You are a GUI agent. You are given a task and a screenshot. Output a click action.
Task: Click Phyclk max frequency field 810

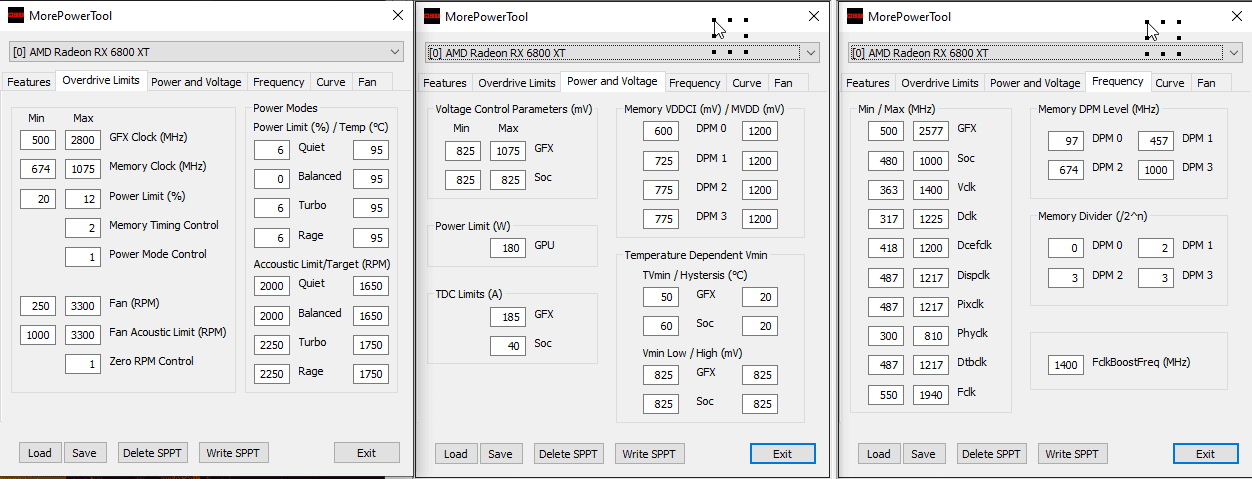coord(931,336)
